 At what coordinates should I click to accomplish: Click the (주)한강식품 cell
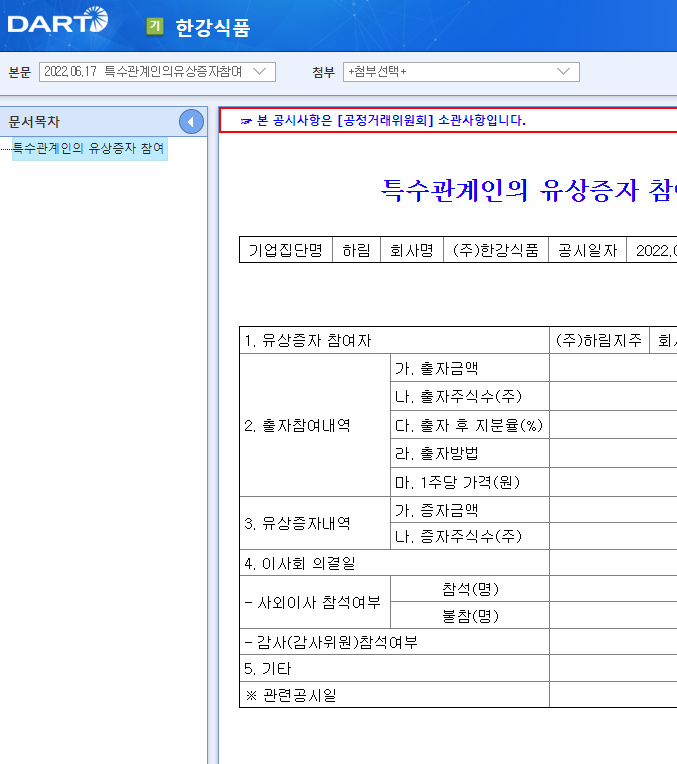coord(496,250)
